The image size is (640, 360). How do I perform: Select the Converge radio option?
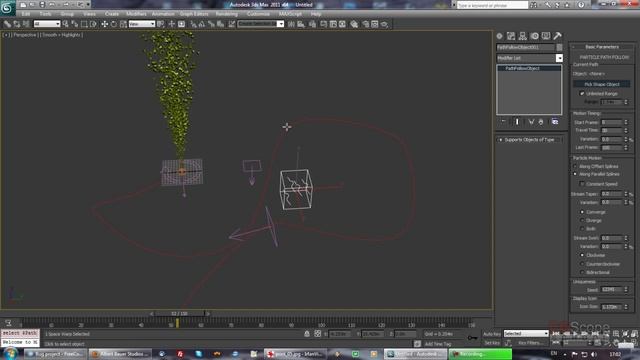pos(582,212)
